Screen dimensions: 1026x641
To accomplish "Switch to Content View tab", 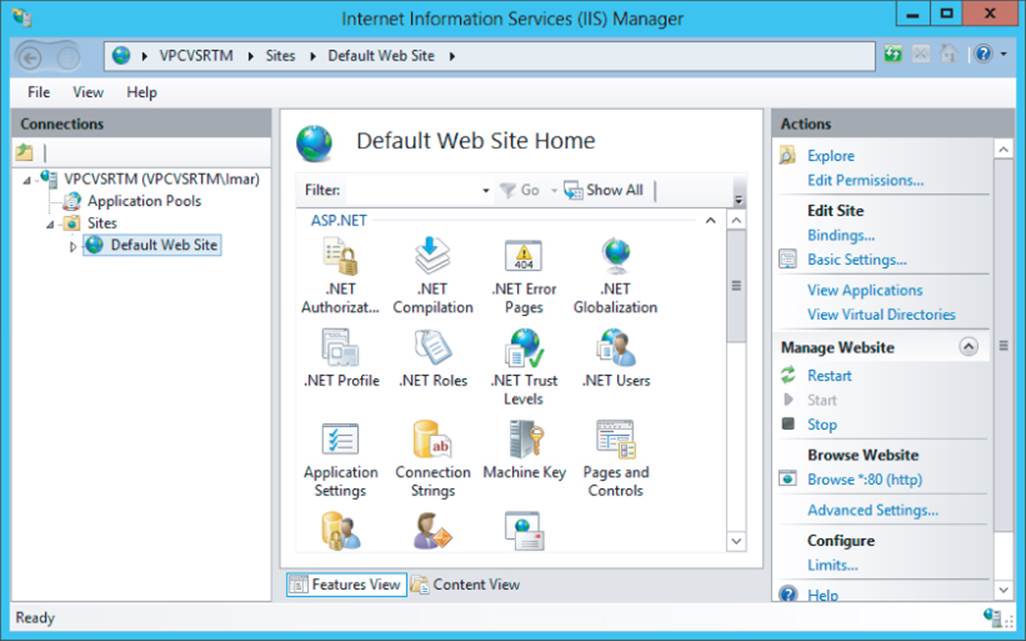I will pos(465,584).
